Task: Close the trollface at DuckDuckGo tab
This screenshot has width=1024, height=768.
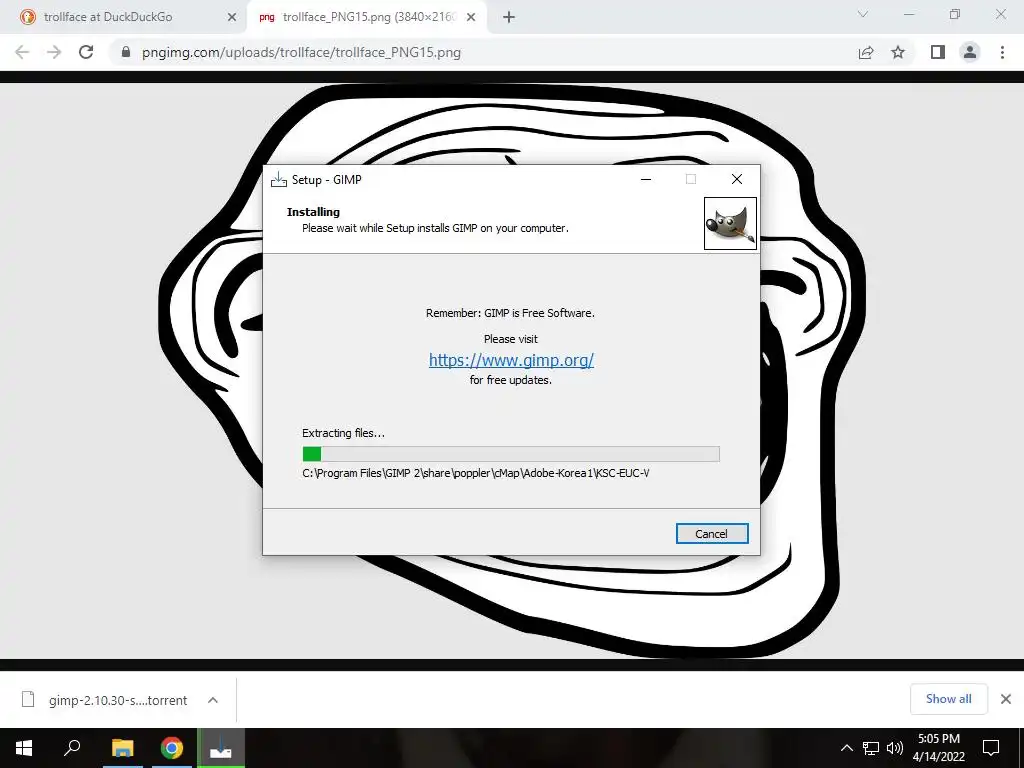Action: pyautogui.click(x=232, y=18)
